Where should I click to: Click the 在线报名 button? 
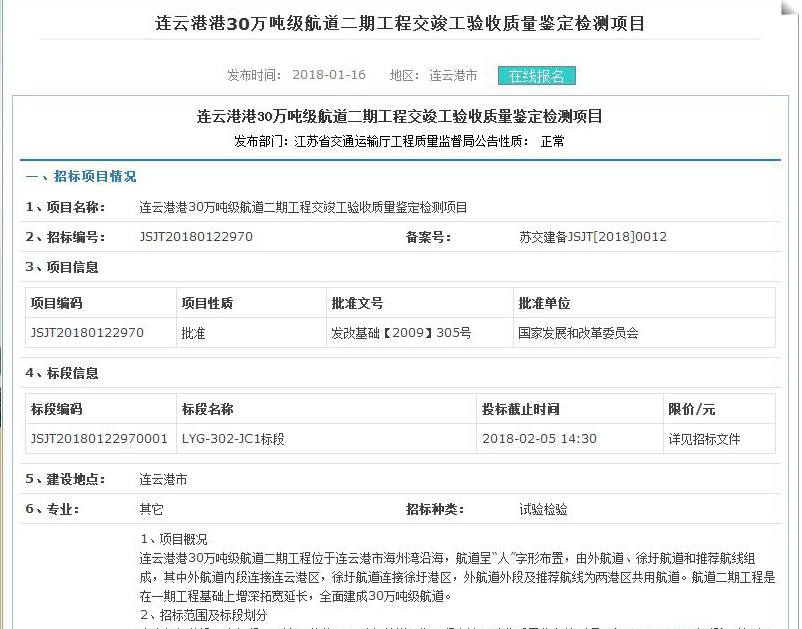point(536,76)
